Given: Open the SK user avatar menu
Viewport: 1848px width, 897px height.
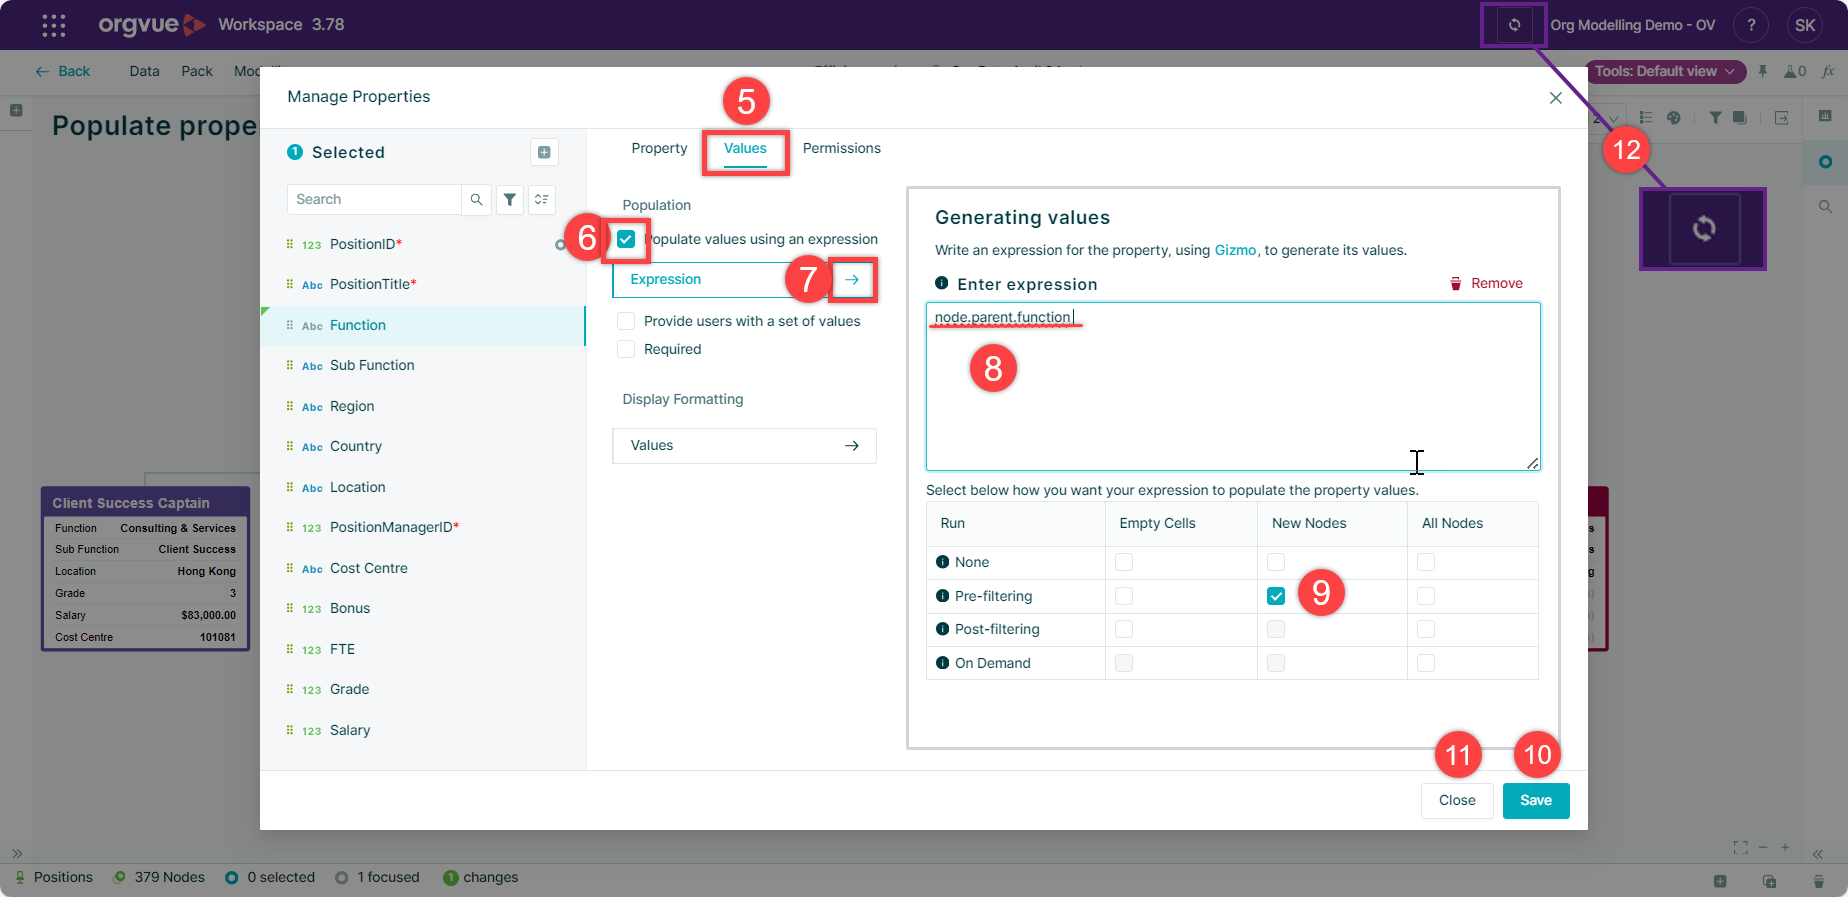Looking at the screenshot, I should coord(1805,25).
